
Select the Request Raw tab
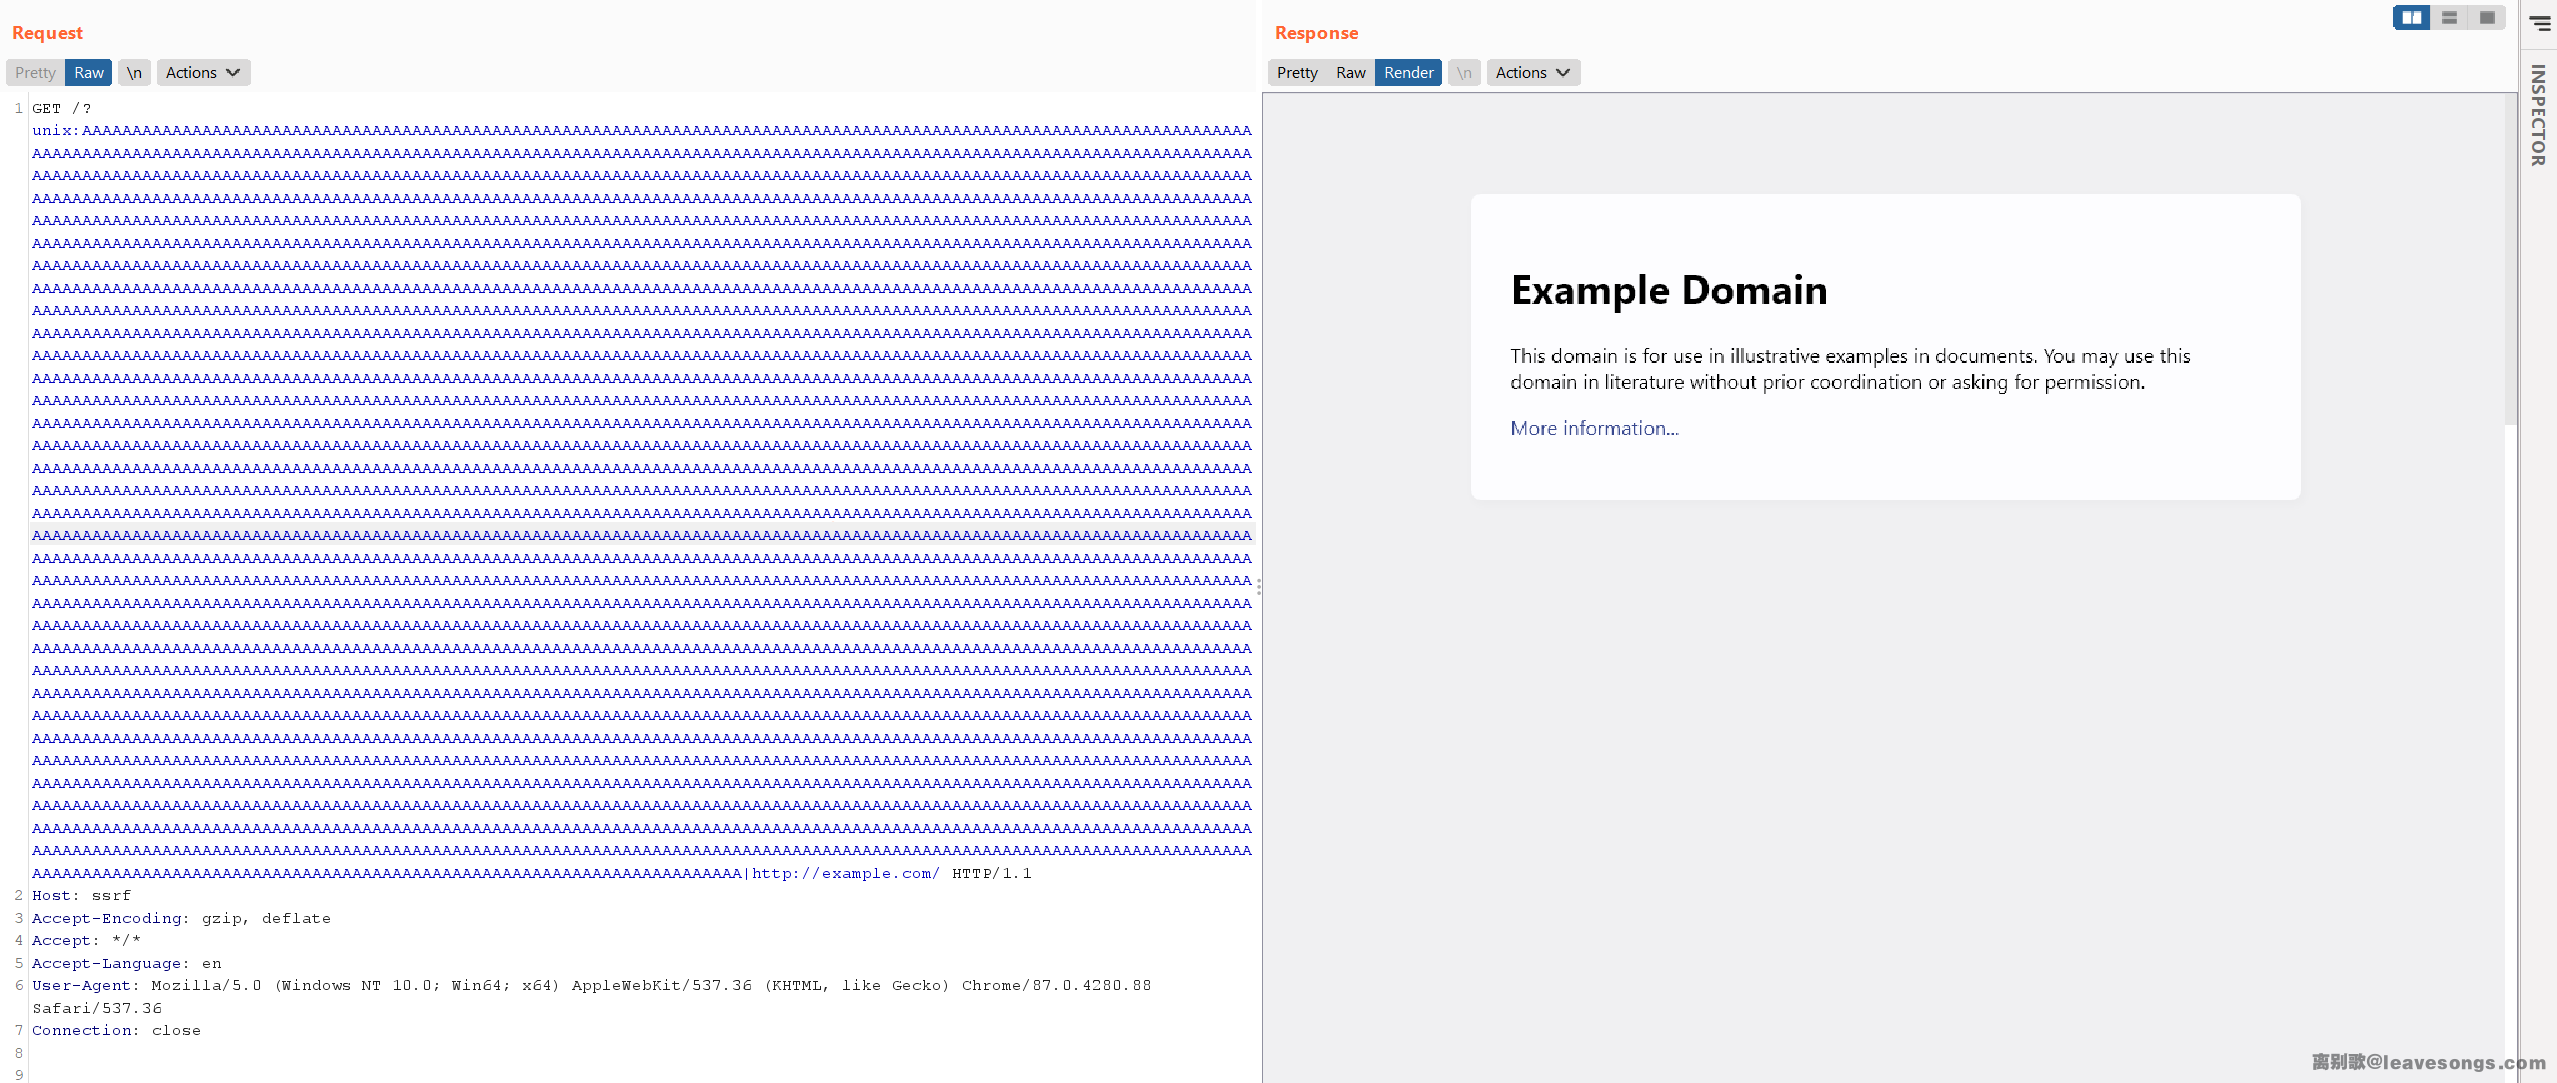click(x=88, y=72)
